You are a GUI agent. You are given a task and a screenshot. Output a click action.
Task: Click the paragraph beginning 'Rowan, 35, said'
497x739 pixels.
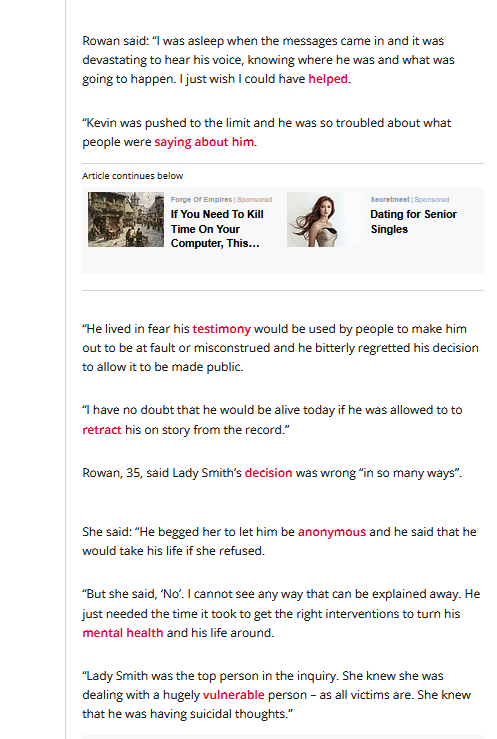click(272, 473)
